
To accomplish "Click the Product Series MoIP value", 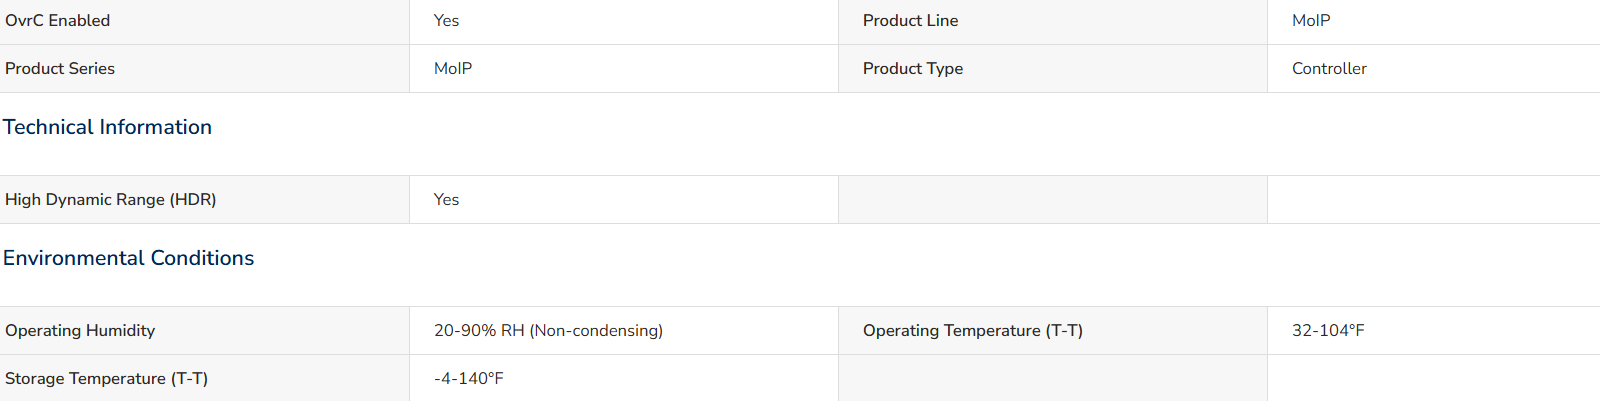I will coord(453,69).
